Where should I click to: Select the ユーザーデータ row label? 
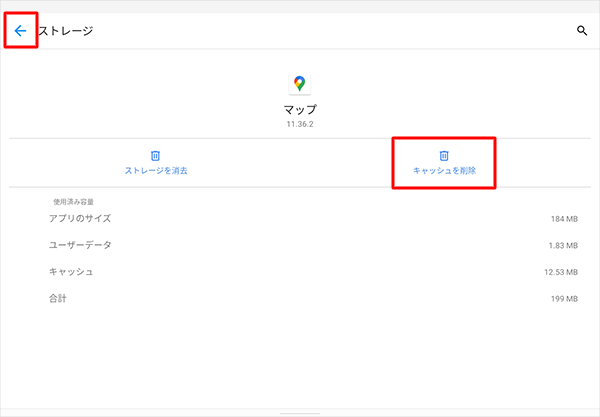[80, 245]
